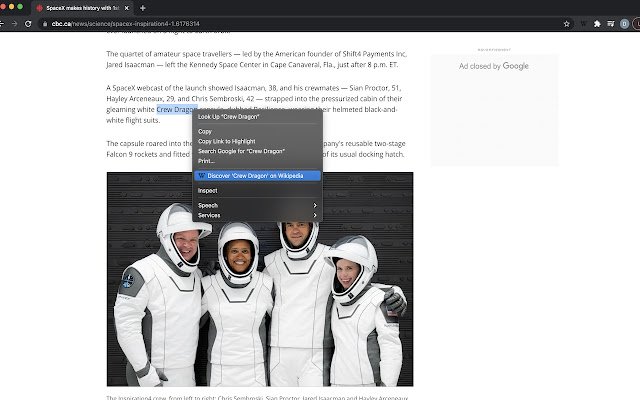Viewport: 640px width, 400px height.
Task: Click the "Ad closed by Google" box
Action: pos(494,110)
